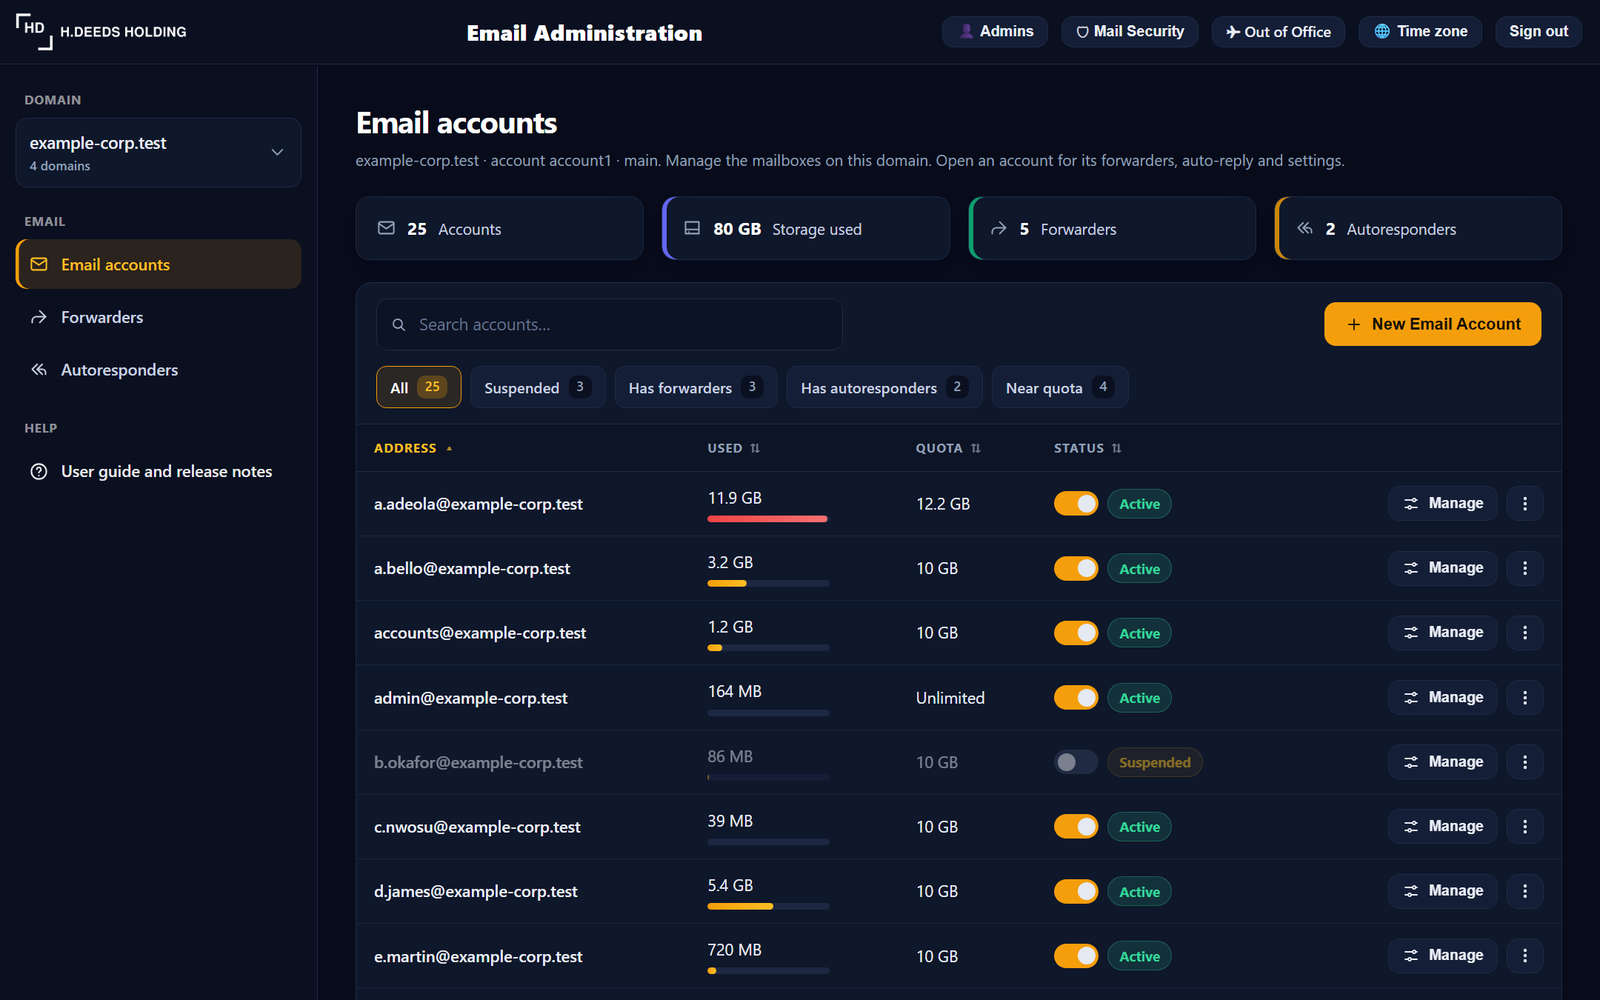The image size is (1600, 1000).
Task: Open three-dot menu for accounts@example-corp.test
Action: pyautogui.click(x=1525, y=633)
